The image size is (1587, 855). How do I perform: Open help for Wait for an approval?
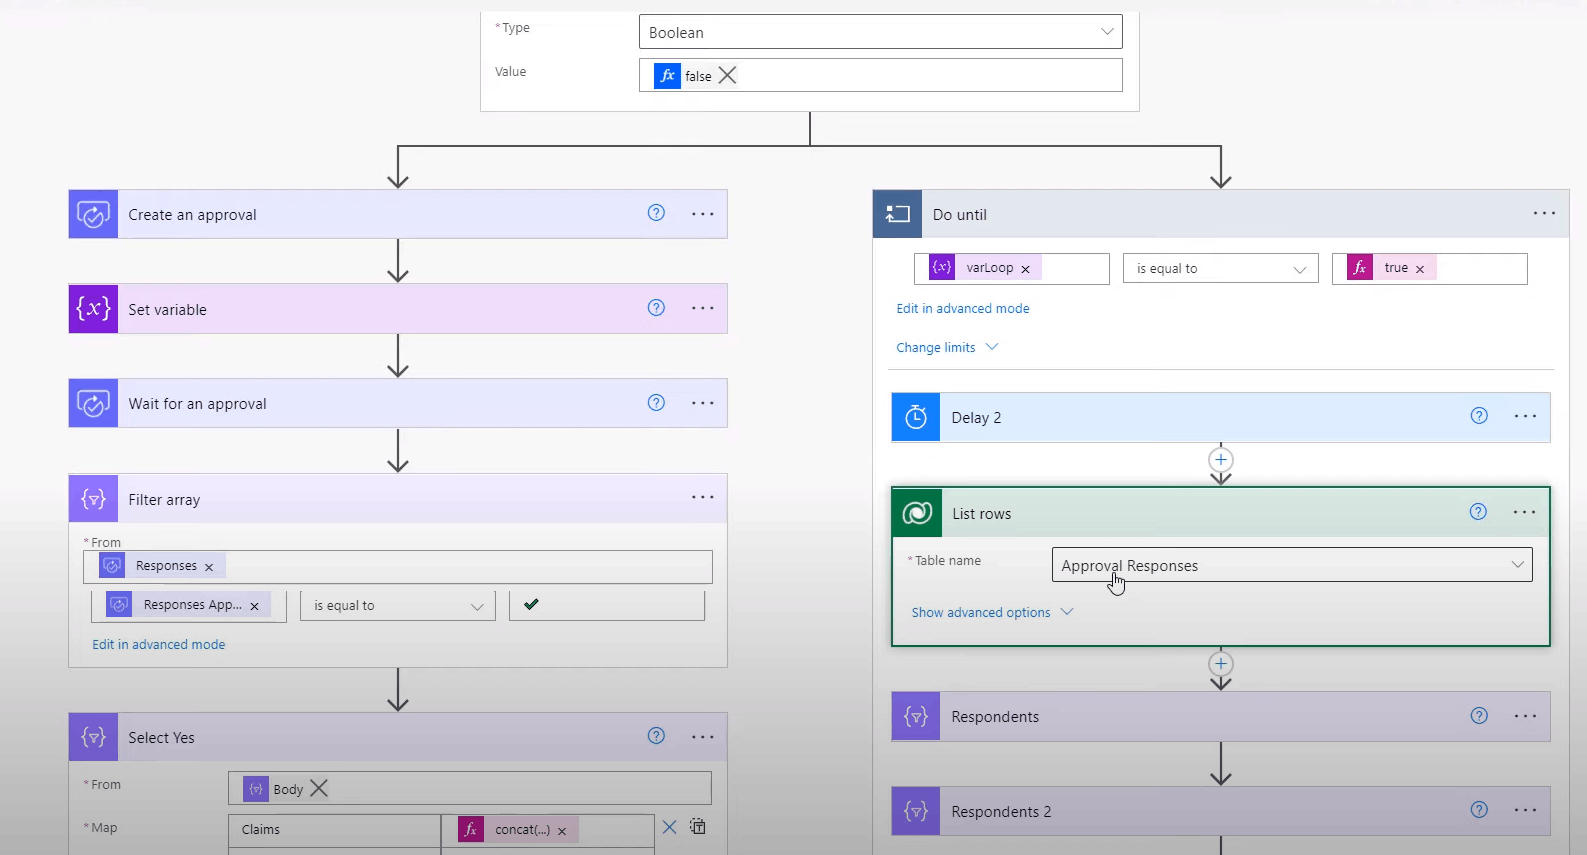656,402
